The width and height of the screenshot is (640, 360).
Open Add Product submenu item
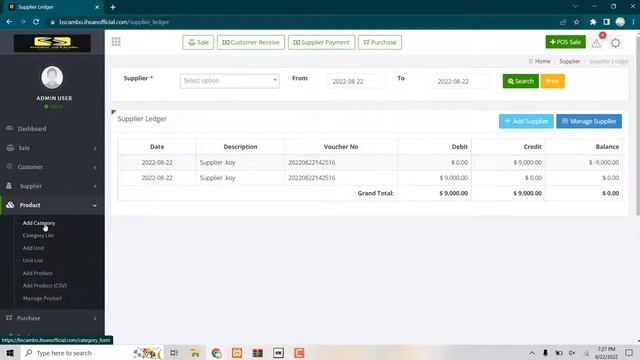[37, 273]
